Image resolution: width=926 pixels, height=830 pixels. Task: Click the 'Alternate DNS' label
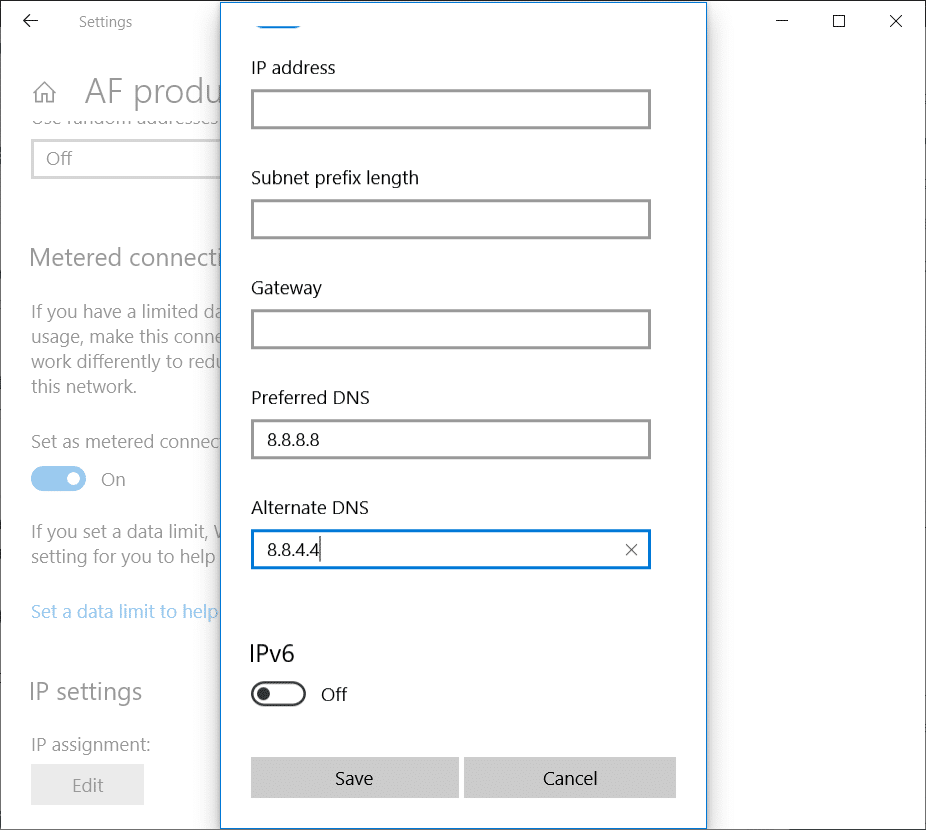click(310, 507)
